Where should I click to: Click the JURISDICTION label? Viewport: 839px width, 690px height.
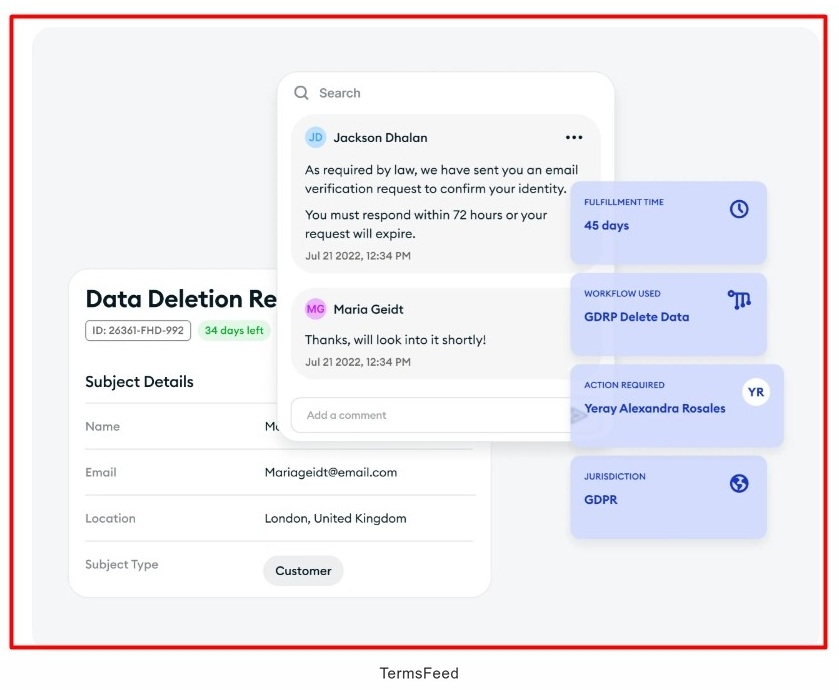(615, 476)
